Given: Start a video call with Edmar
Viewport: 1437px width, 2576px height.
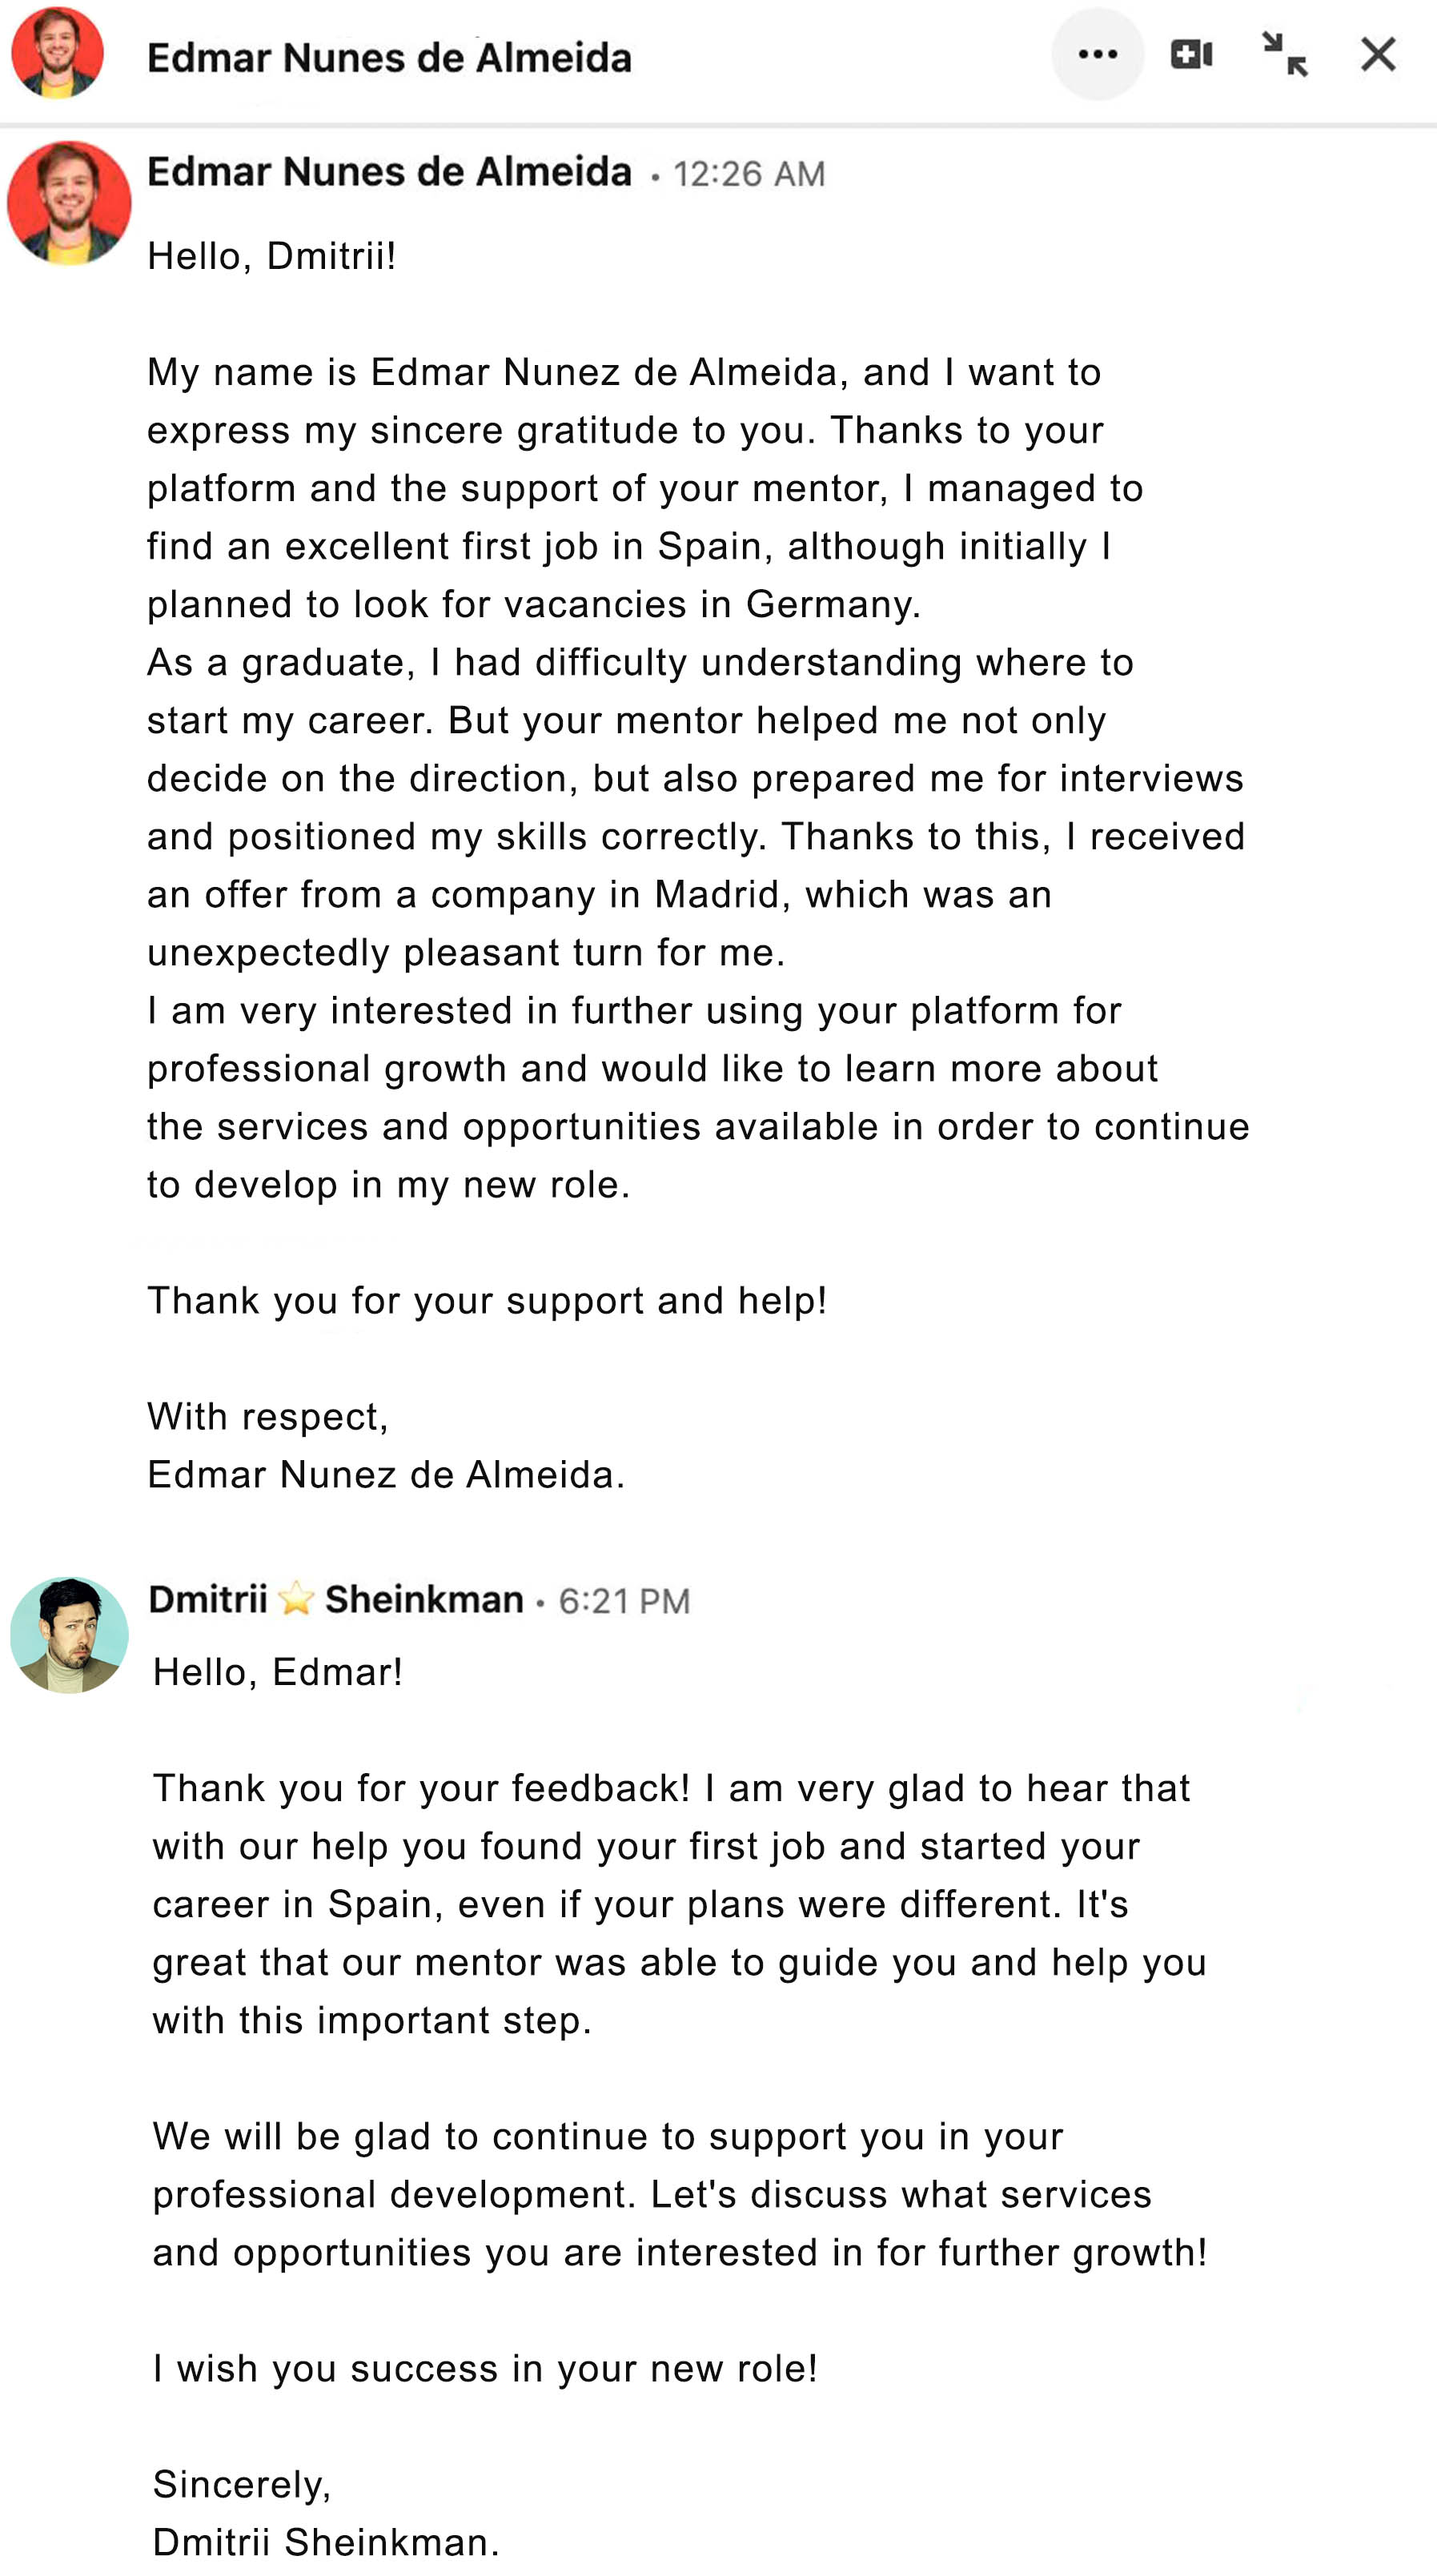Looking at the screenshot, I should (1190, 54).
